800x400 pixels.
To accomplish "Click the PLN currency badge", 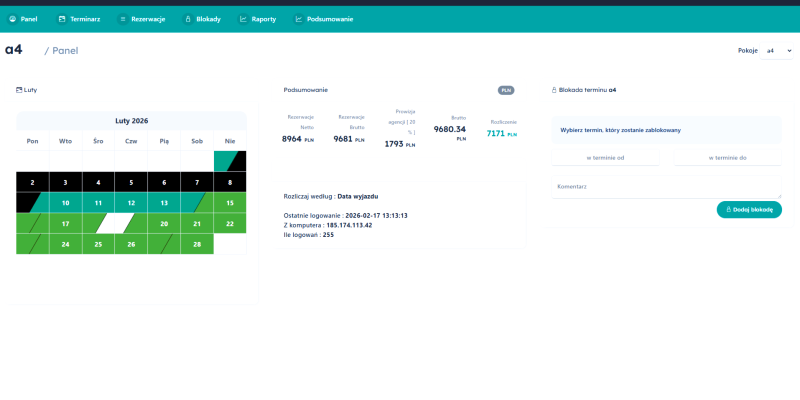I will [x=506, y=90].
